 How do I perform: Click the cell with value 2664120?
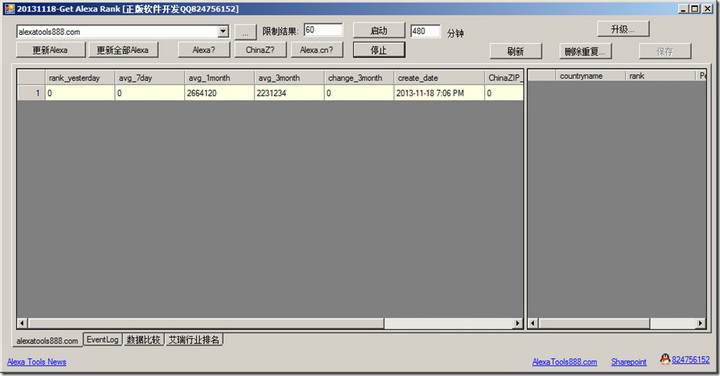(219, 93)
